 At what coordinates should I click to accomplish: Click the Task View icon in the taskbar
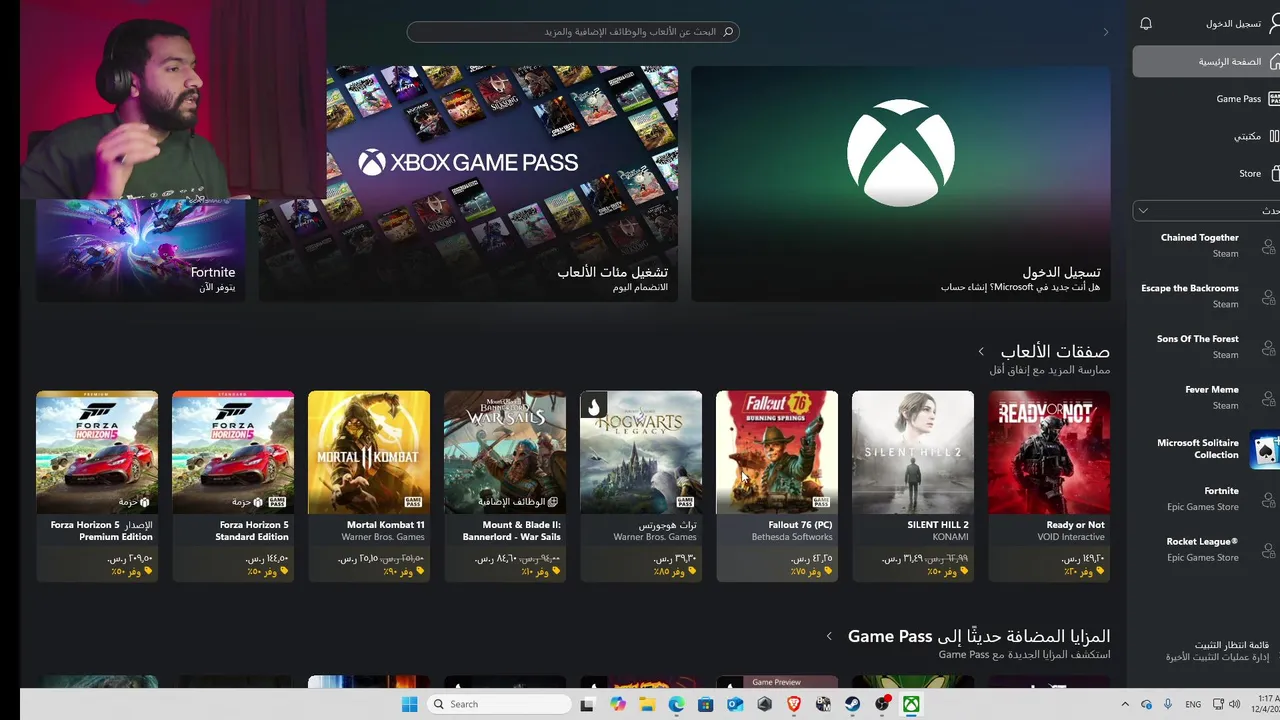pyautogui.click(x=588, y=704)
